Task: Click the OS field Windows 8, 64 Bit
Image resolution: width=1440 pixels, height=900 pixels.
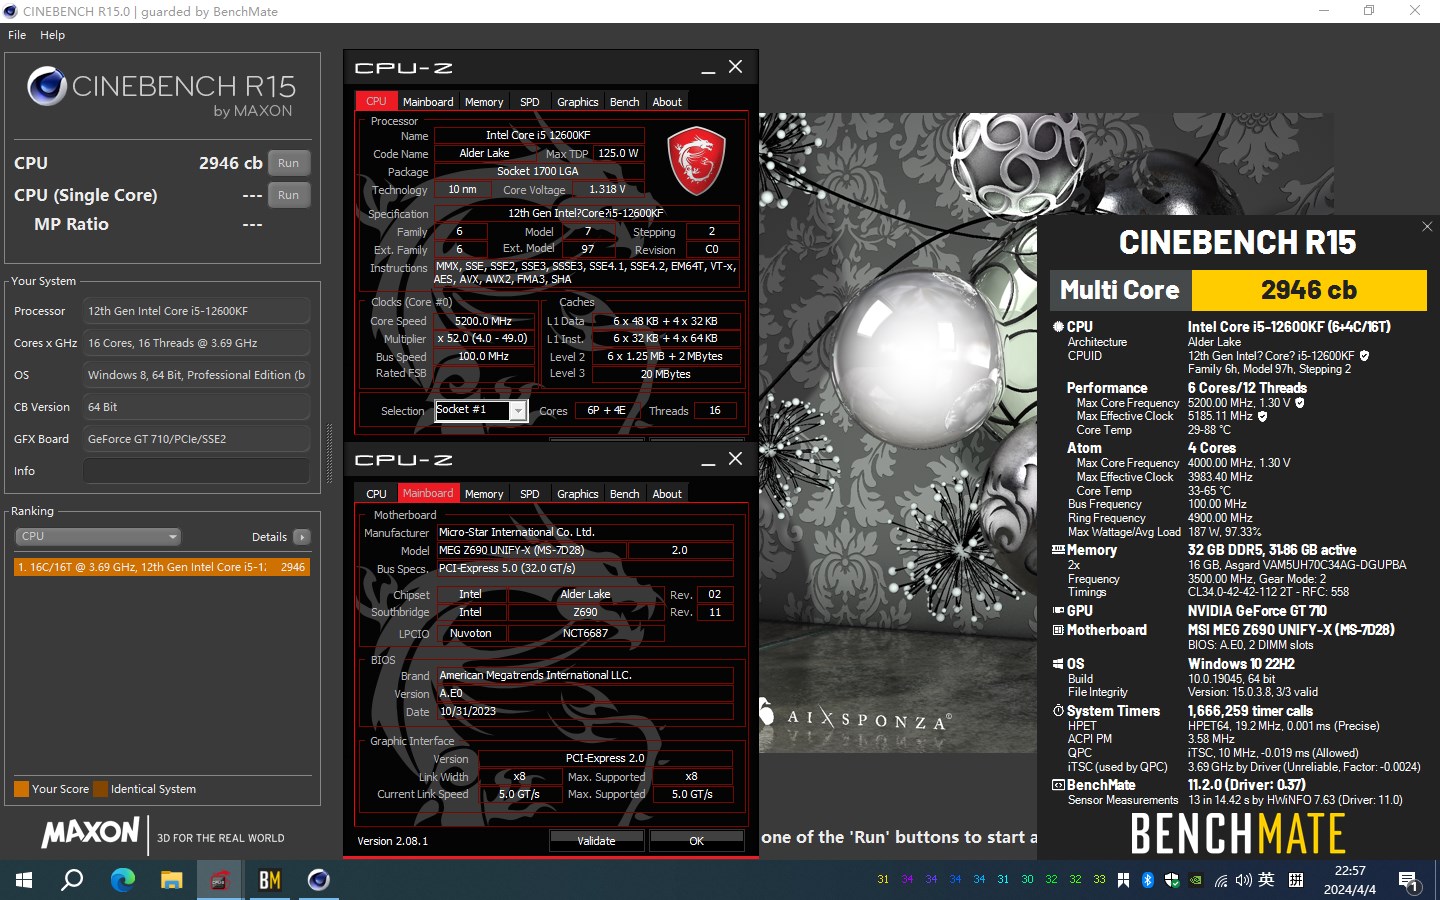Action: [196, 375]
